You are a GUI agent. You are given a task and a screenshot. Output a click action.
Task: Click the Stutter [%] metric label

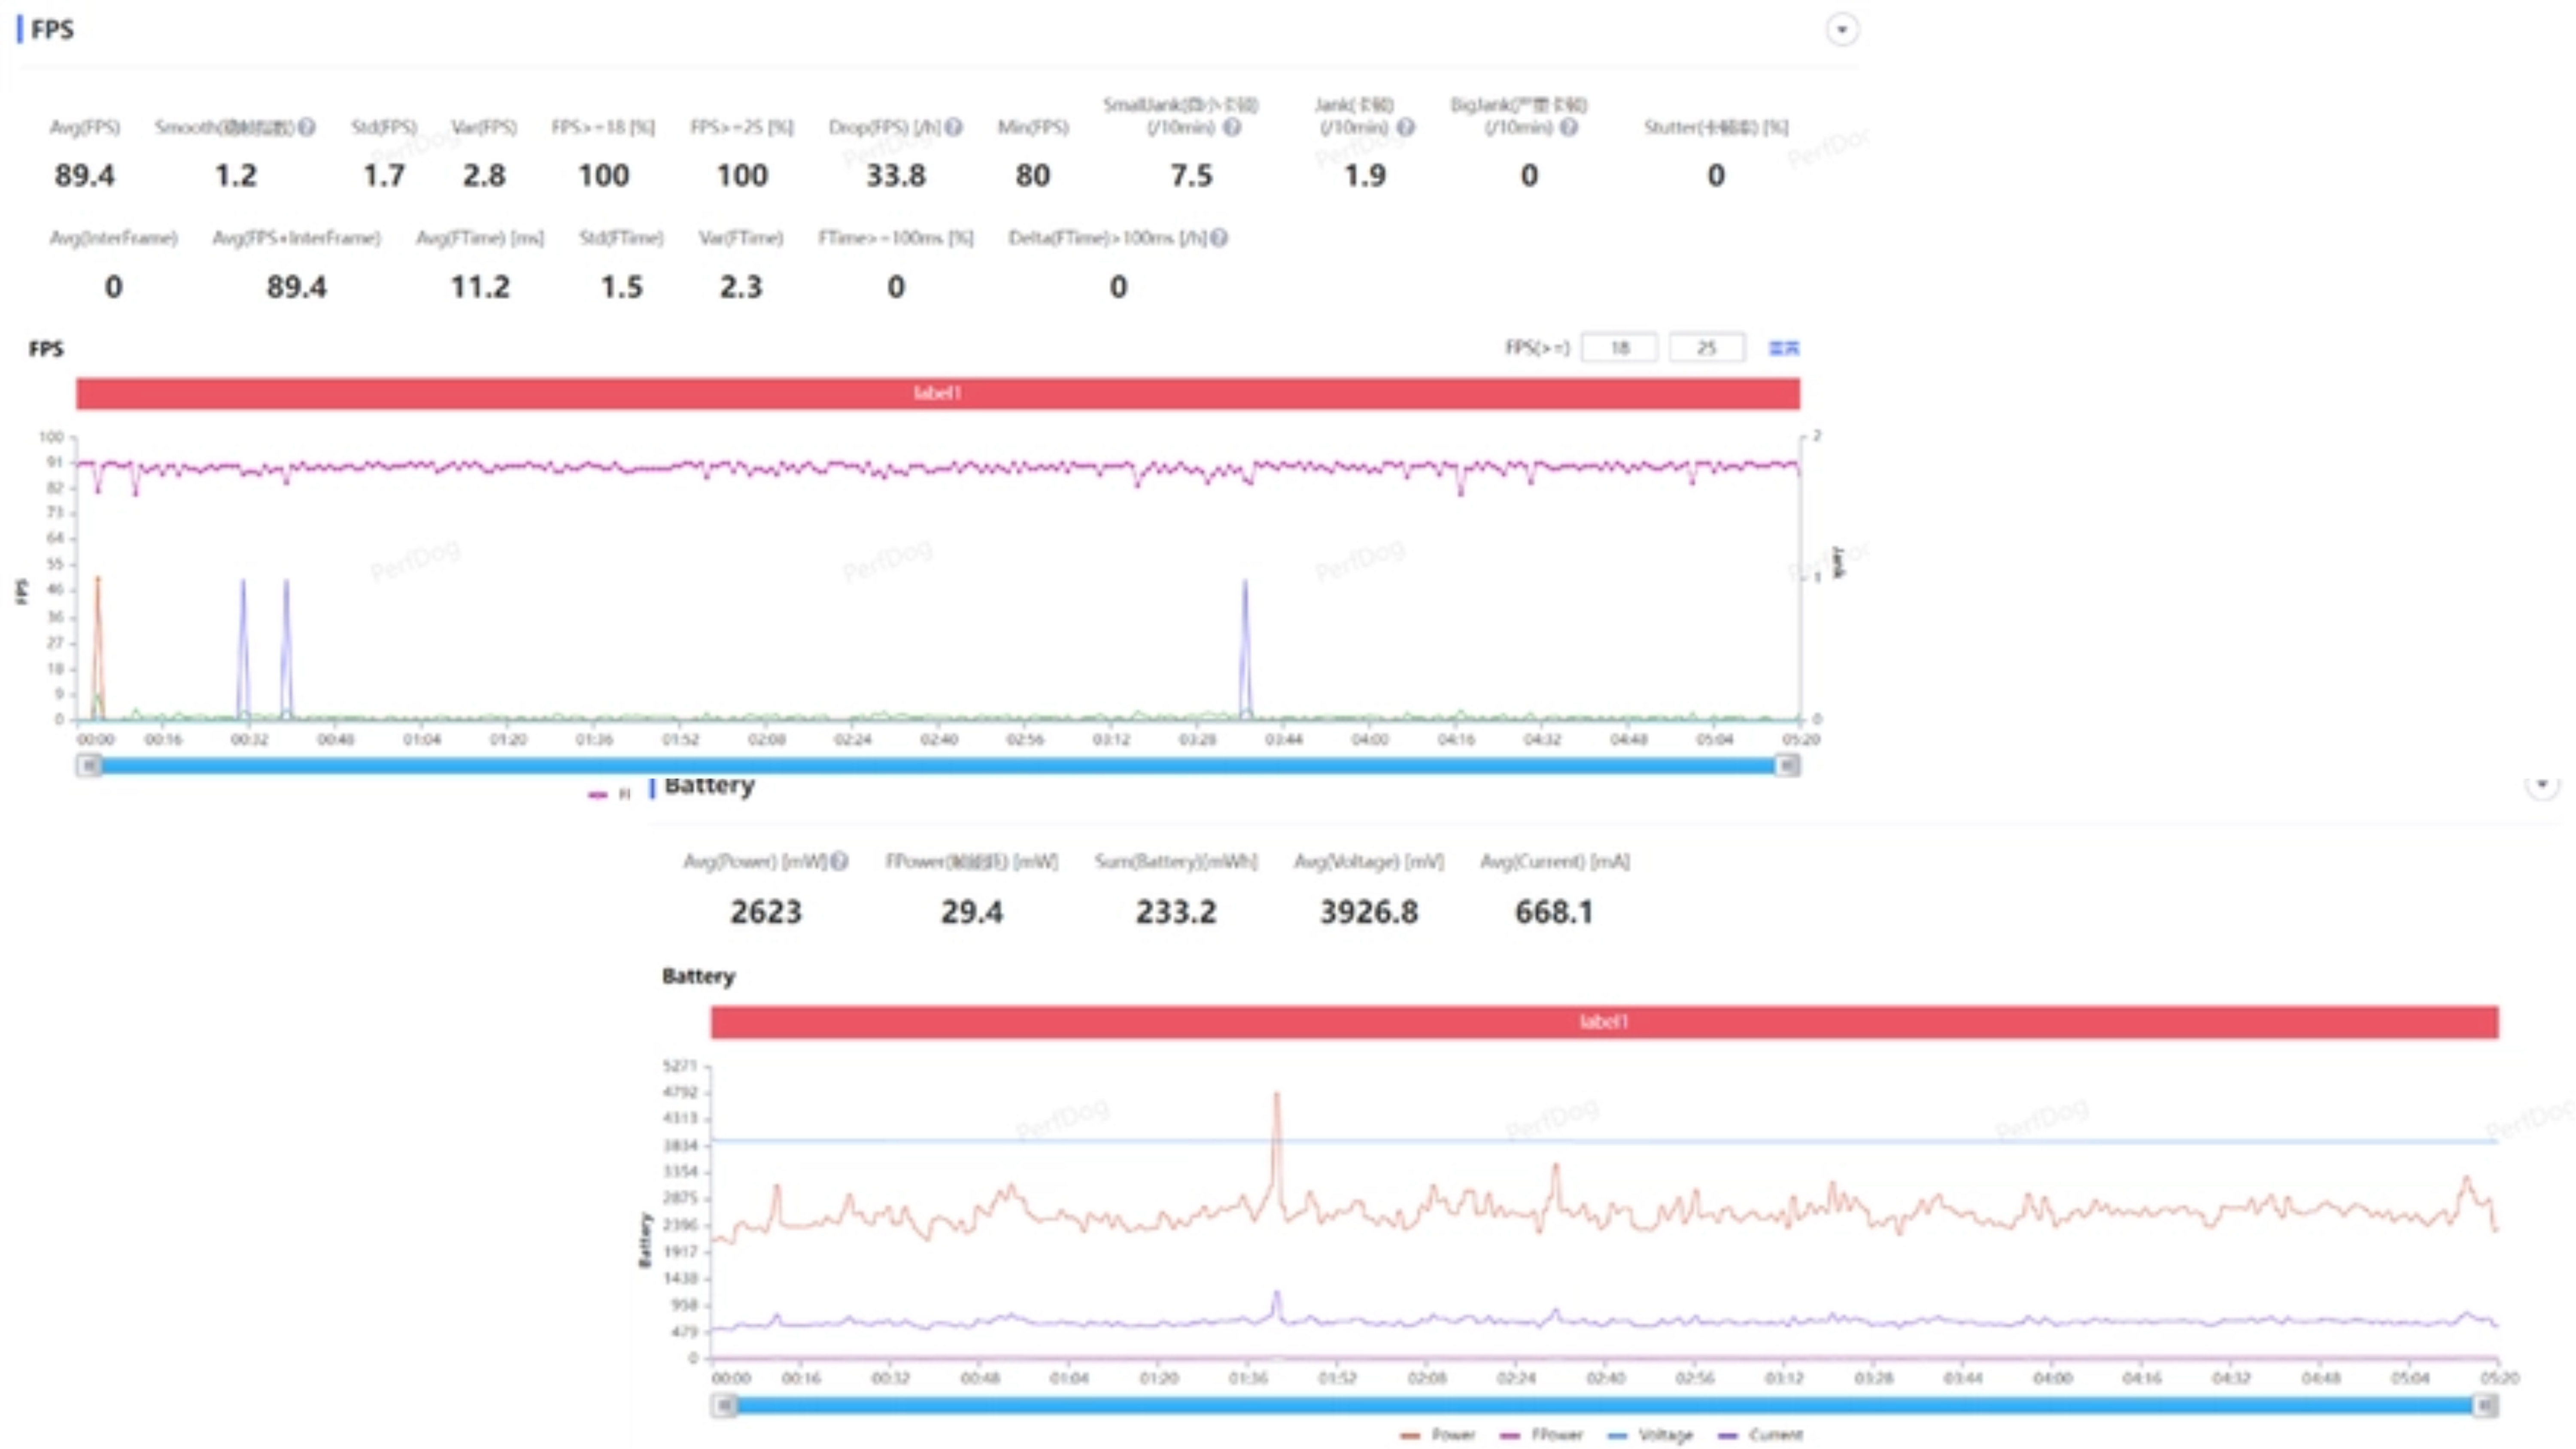pyautogui.click(x=1716, y=127)
